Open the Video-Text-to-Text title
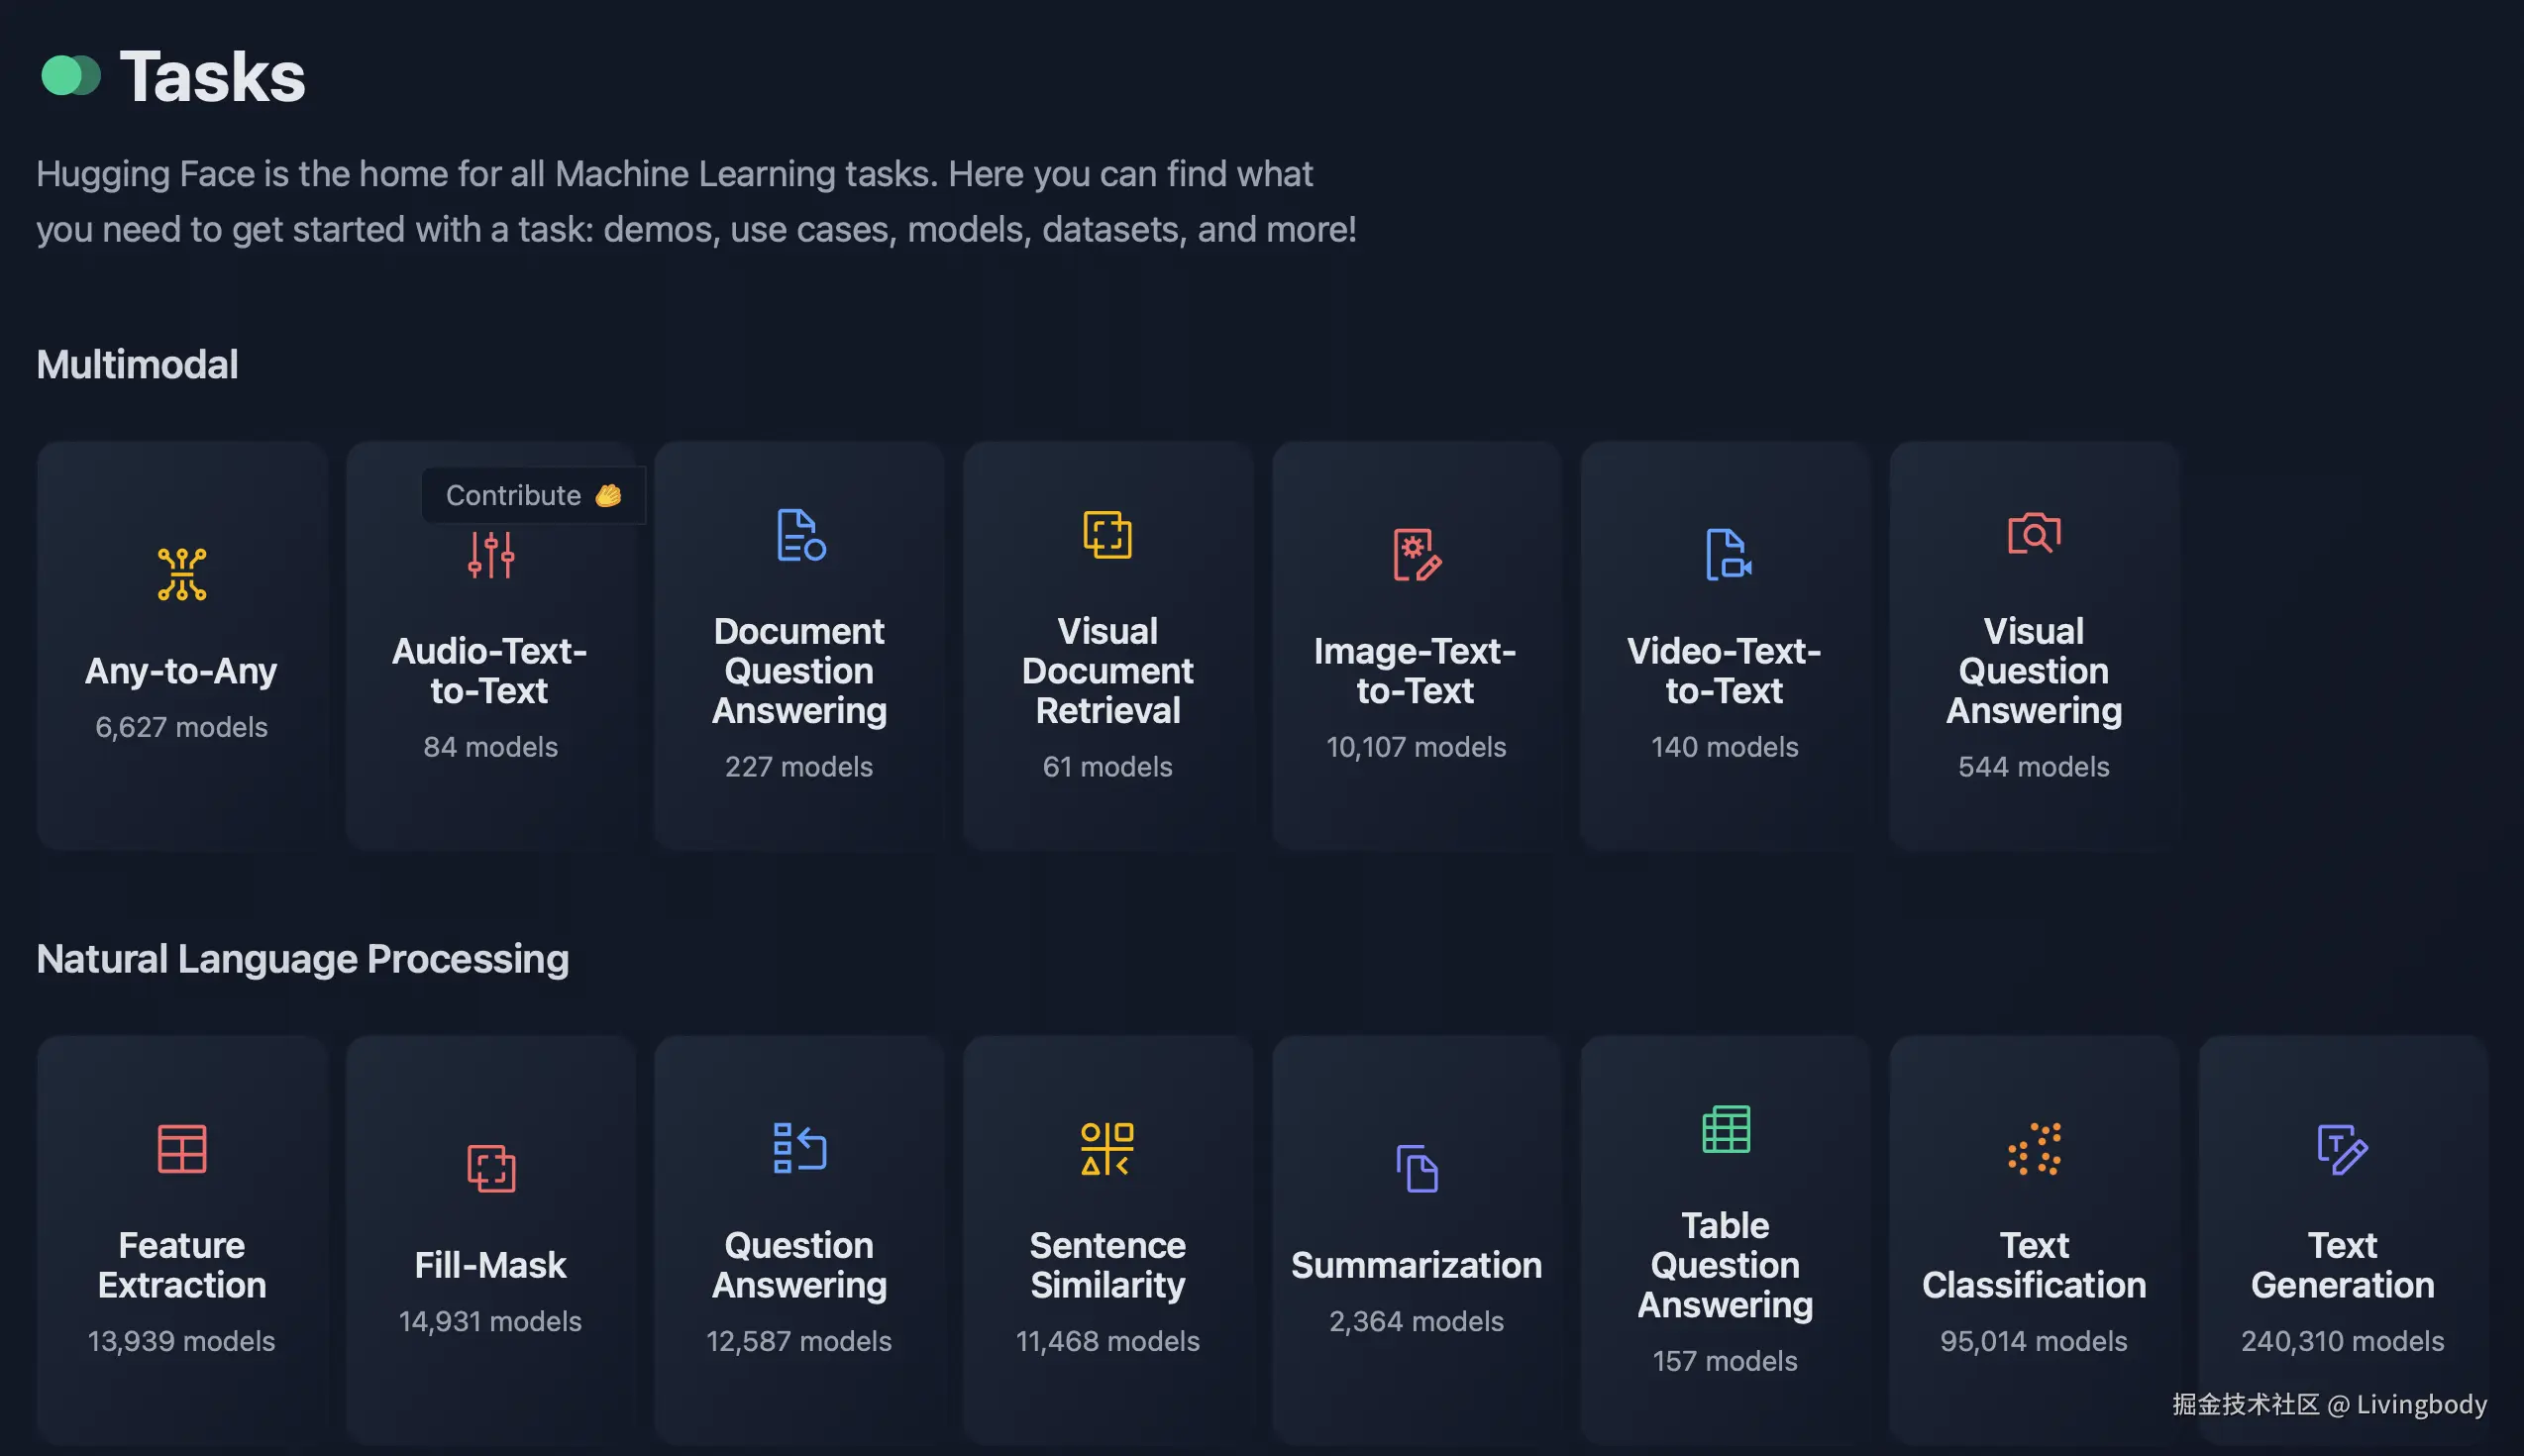The height and width of the screenshot is (1456, 2524). point(1725,671)
